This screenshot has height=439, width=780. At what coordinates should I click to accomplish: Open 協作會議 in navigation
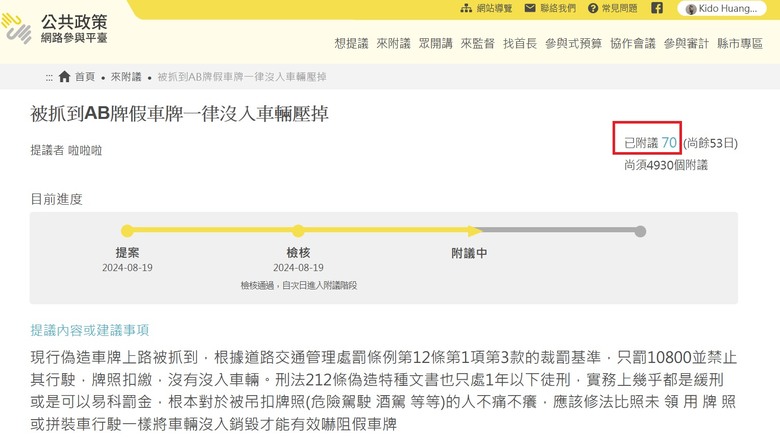(x=633, y=44)
